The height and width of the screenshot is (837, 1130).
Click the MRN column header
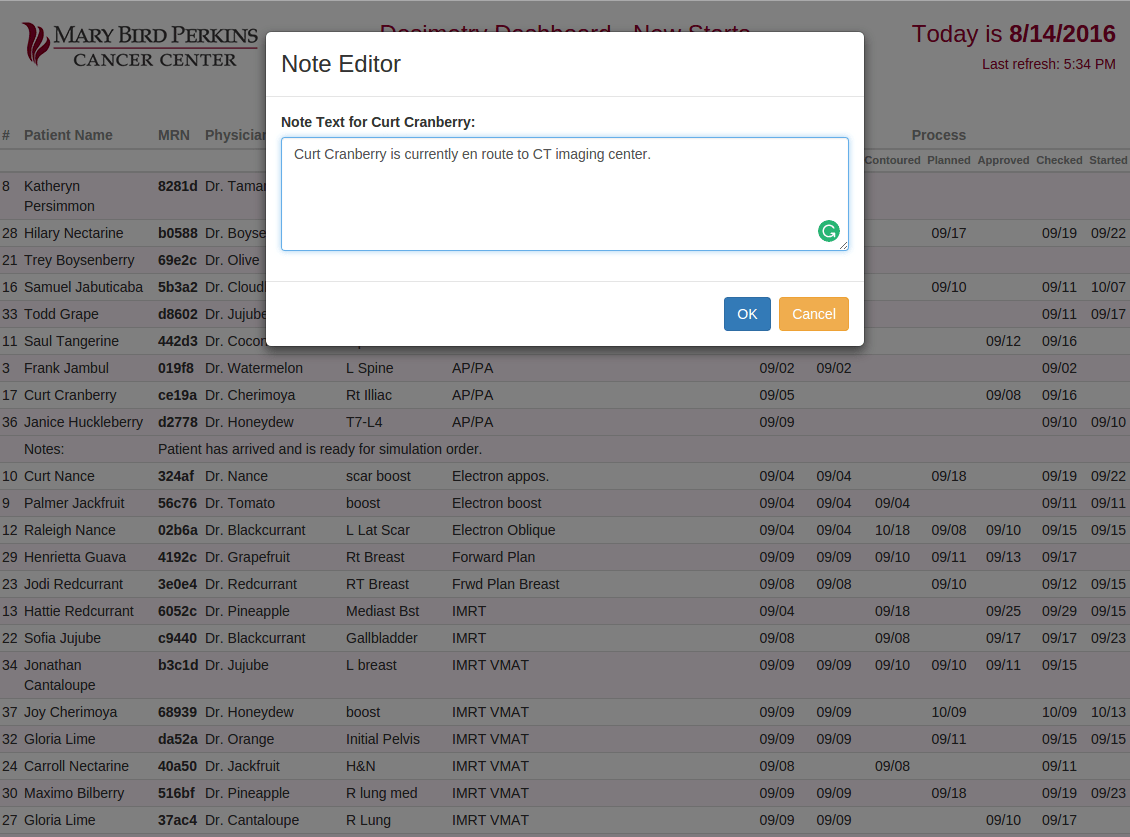click(173, 135)
